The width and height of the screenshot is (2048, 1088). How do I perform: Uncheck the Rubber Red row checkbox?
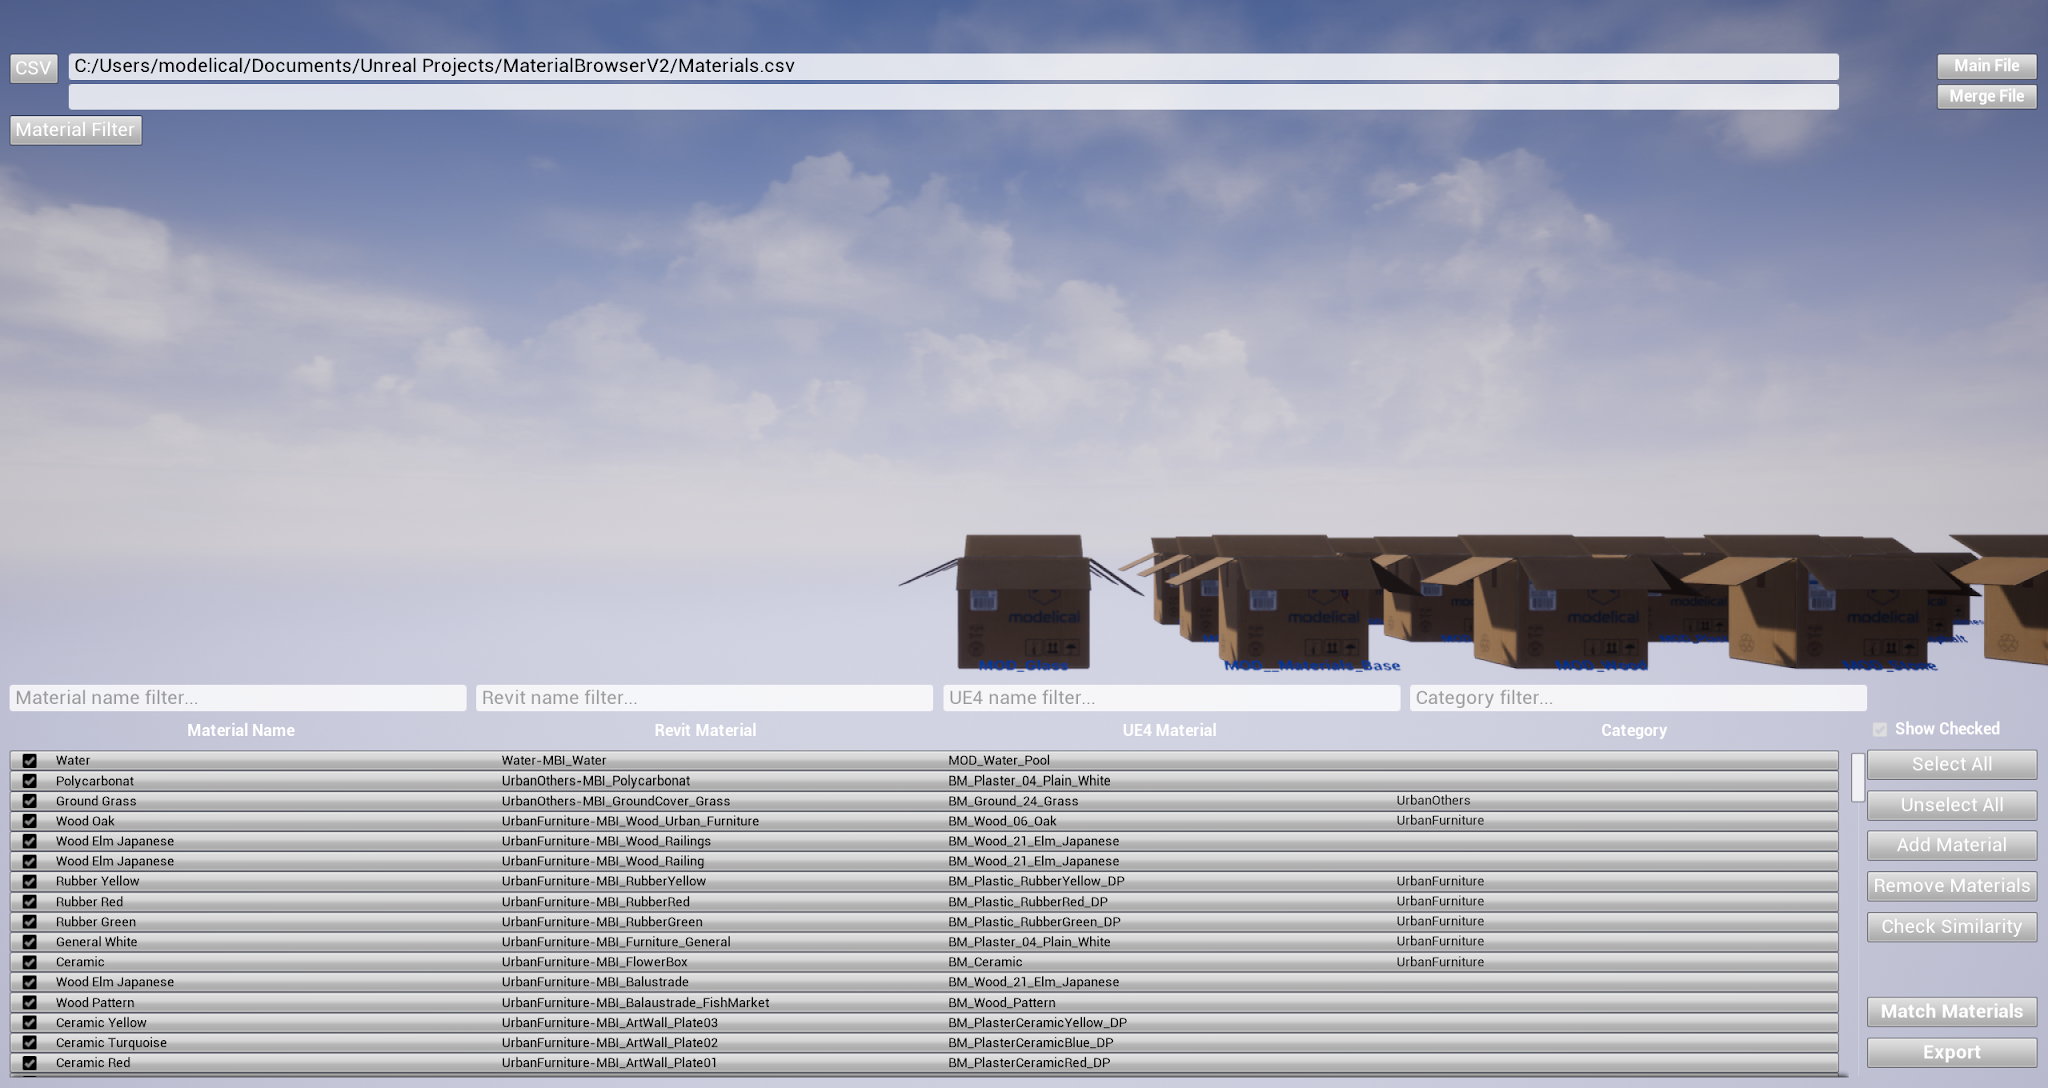30,902
